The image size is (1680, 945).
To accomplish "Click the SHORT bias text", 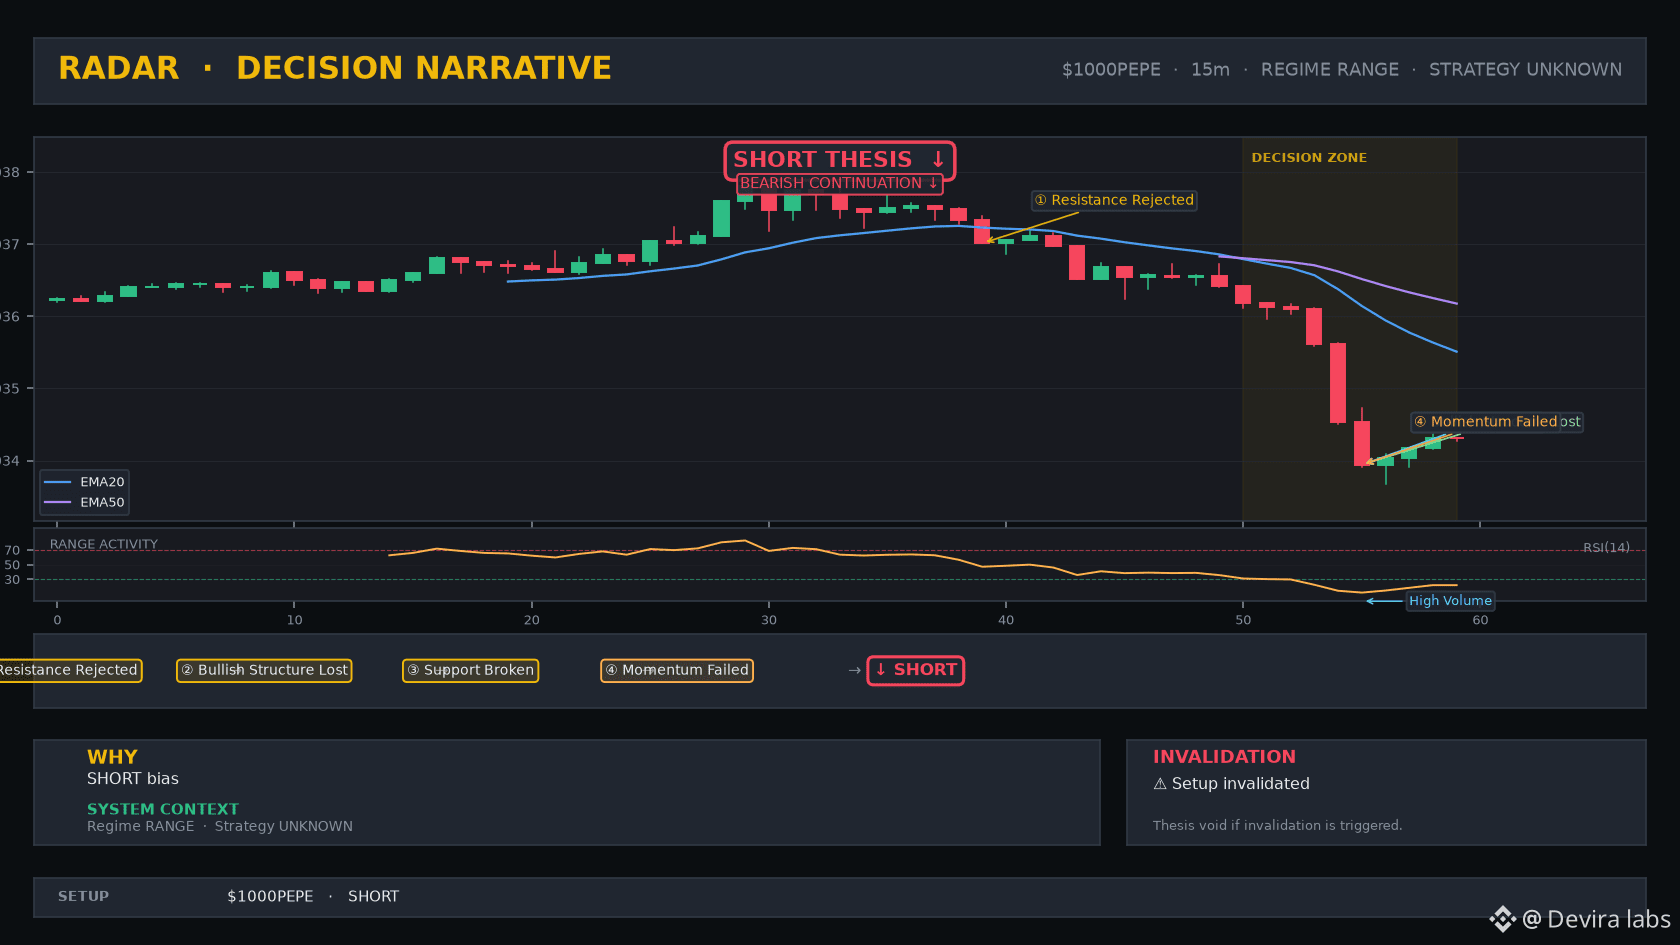I will (x=133, y=779).
